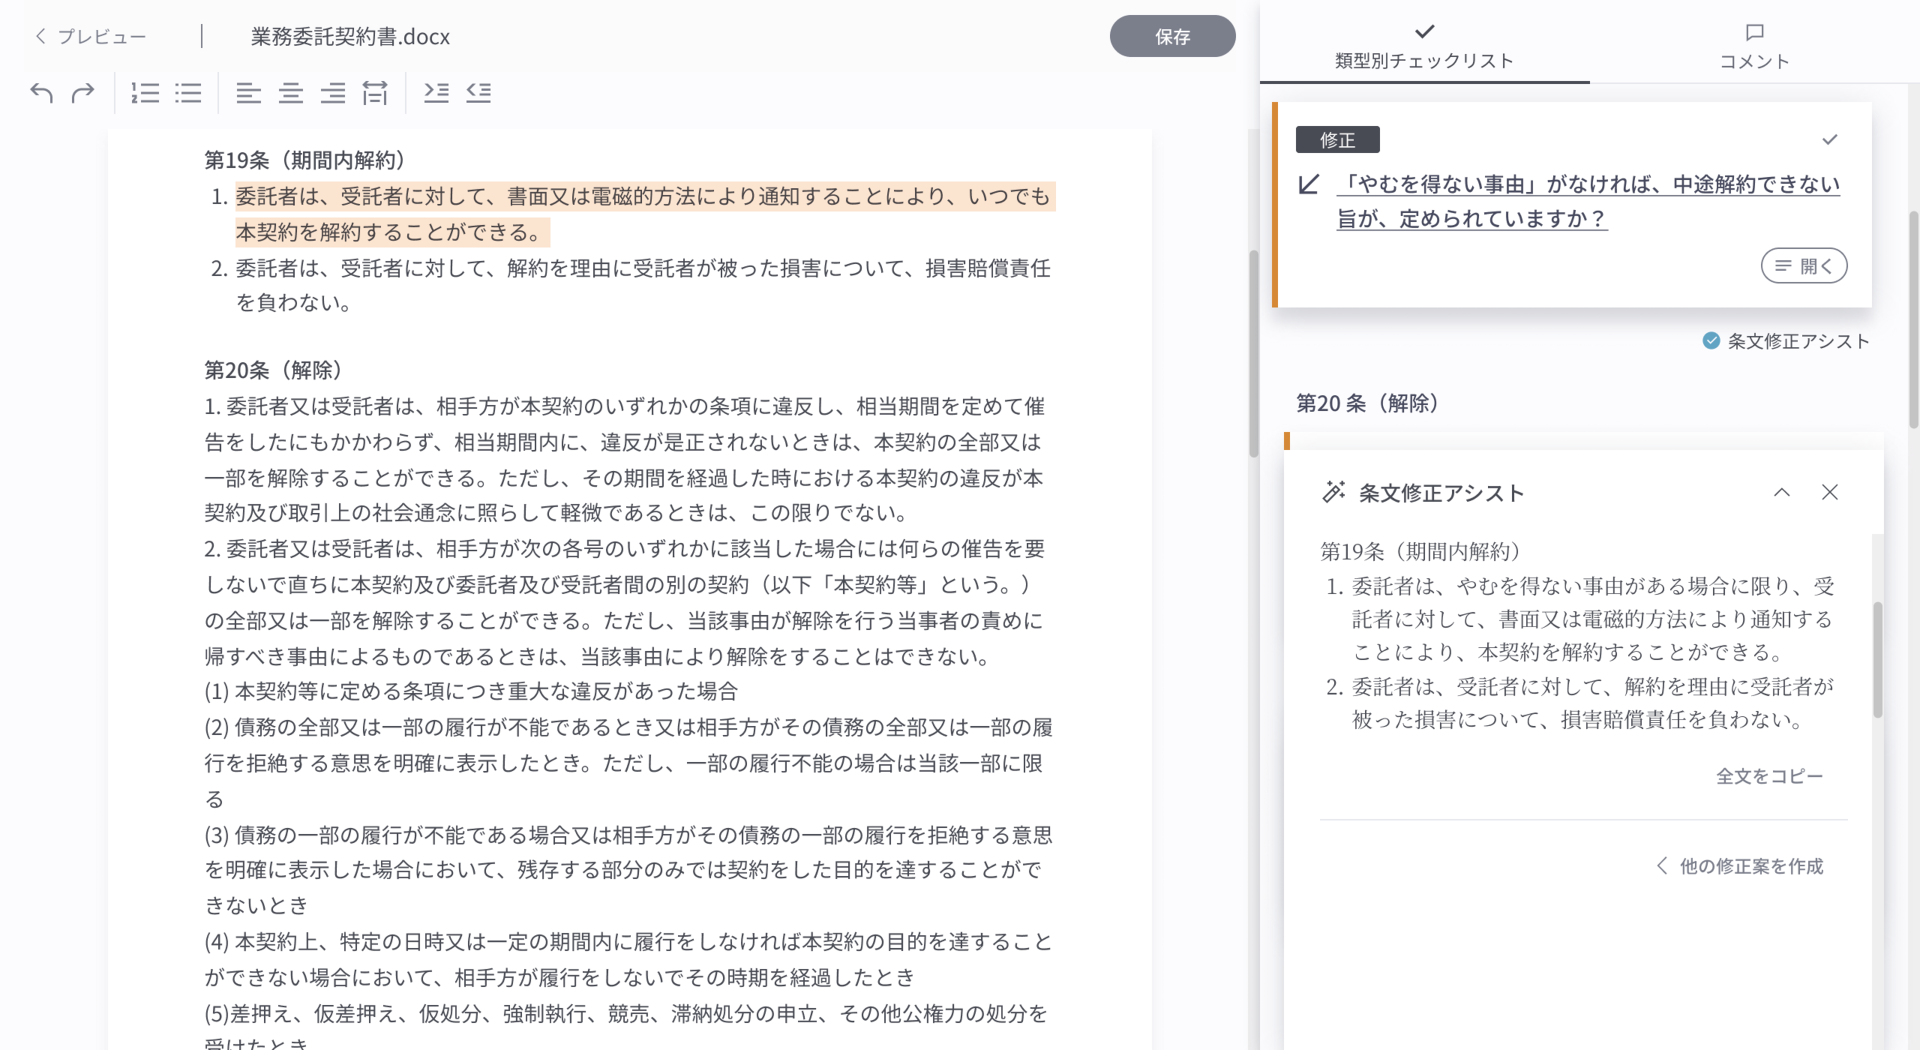Copy suggestion with 全文をコピー

click(1769, 776)
